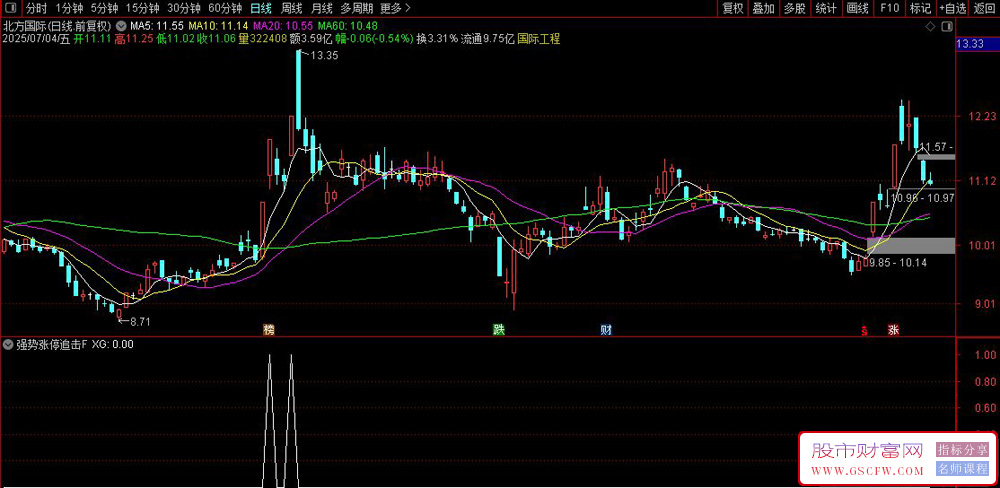1000x488 pixels.
Task: Select the 日线 daily chart tab
Action: (x=260, y=8)
